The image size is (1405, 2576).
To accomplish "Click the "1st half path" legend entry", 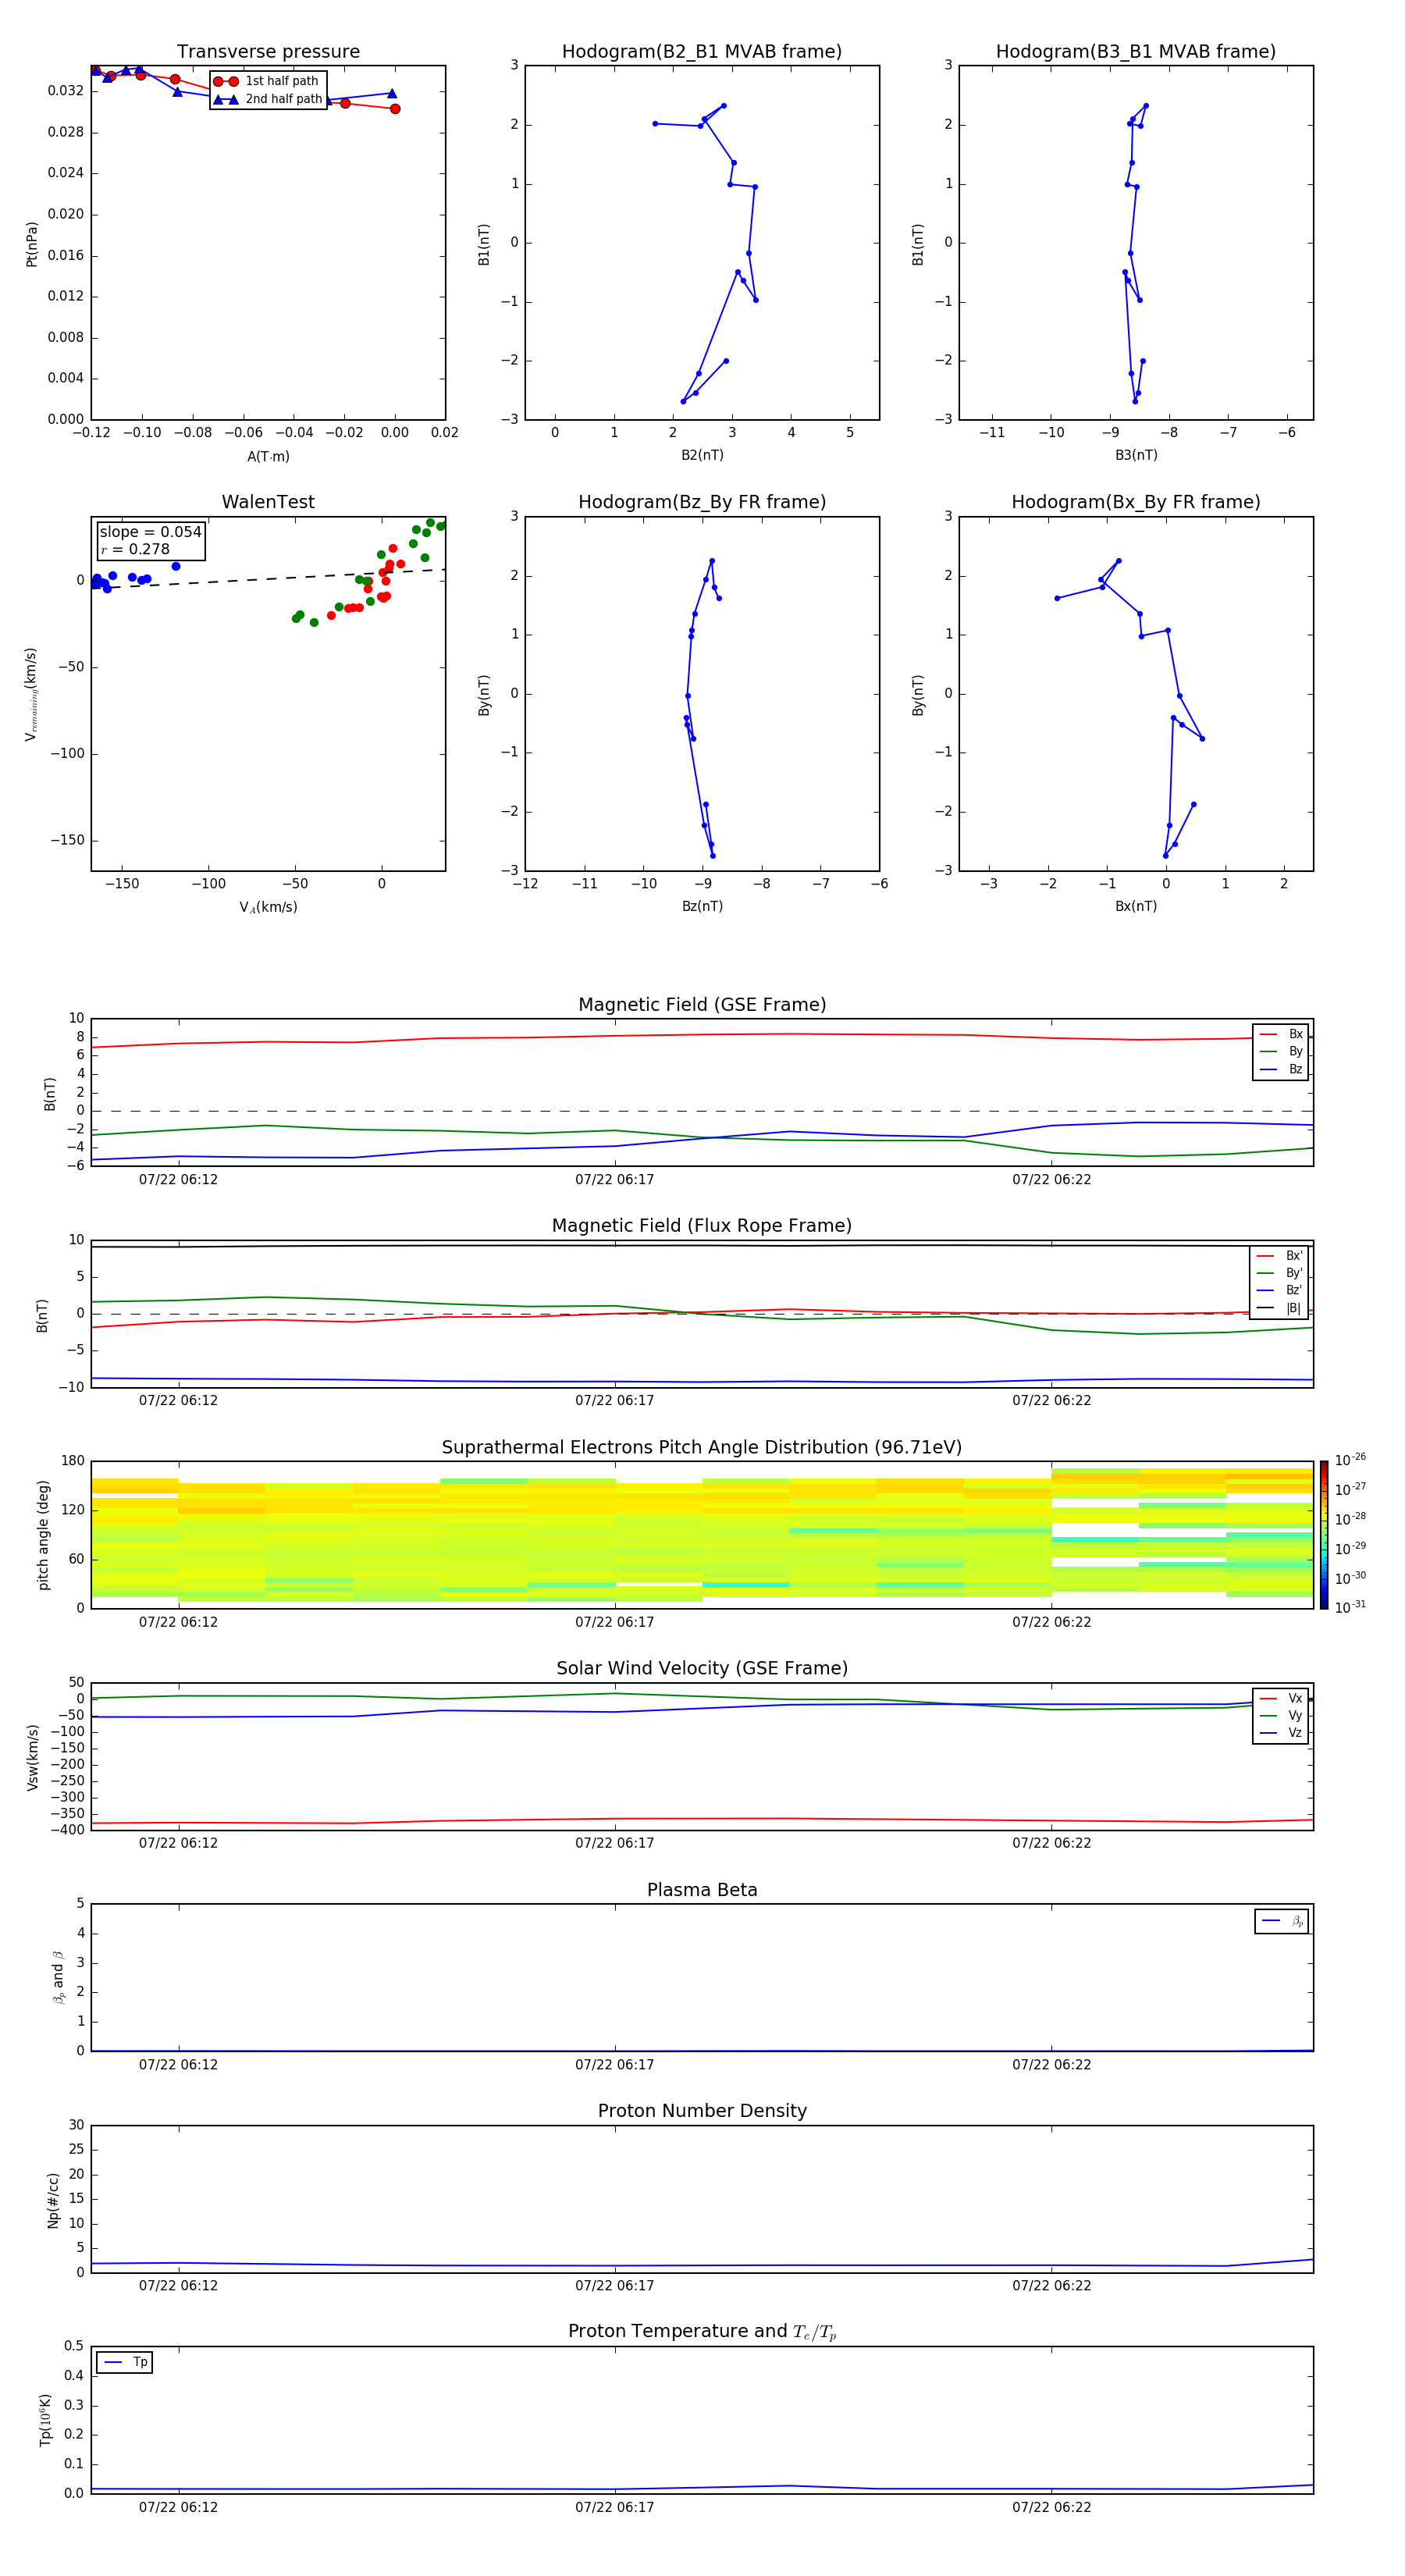I will click(267, 81).
